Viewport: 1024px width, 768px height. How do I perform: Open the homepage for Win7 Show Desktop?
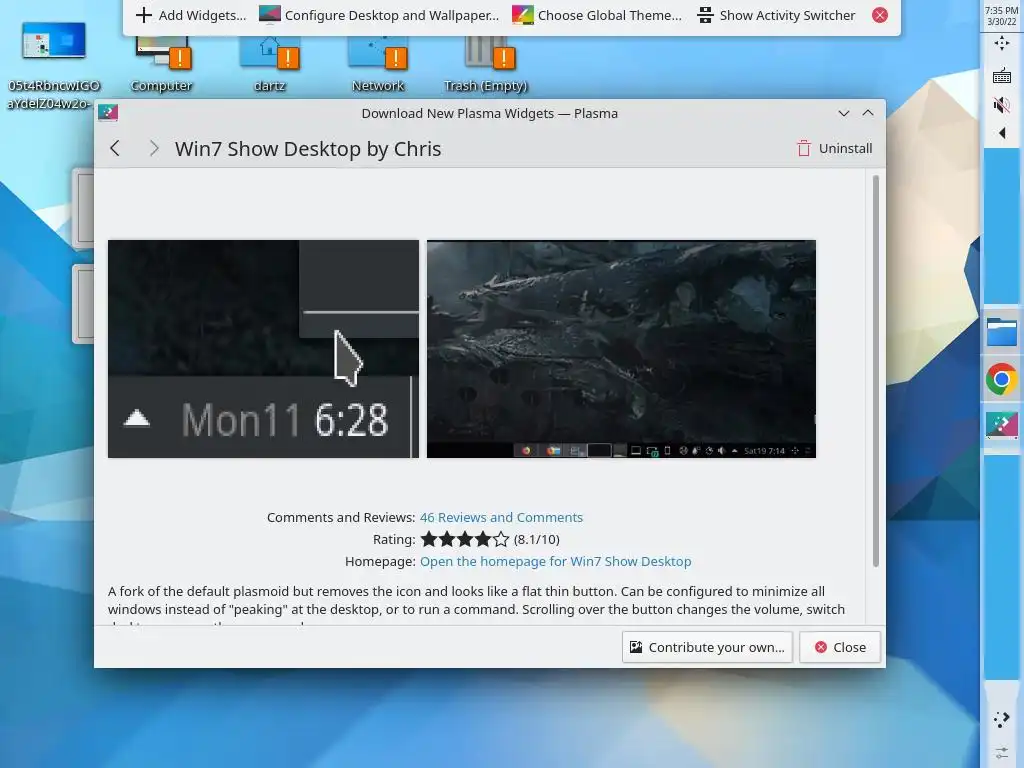555,562
